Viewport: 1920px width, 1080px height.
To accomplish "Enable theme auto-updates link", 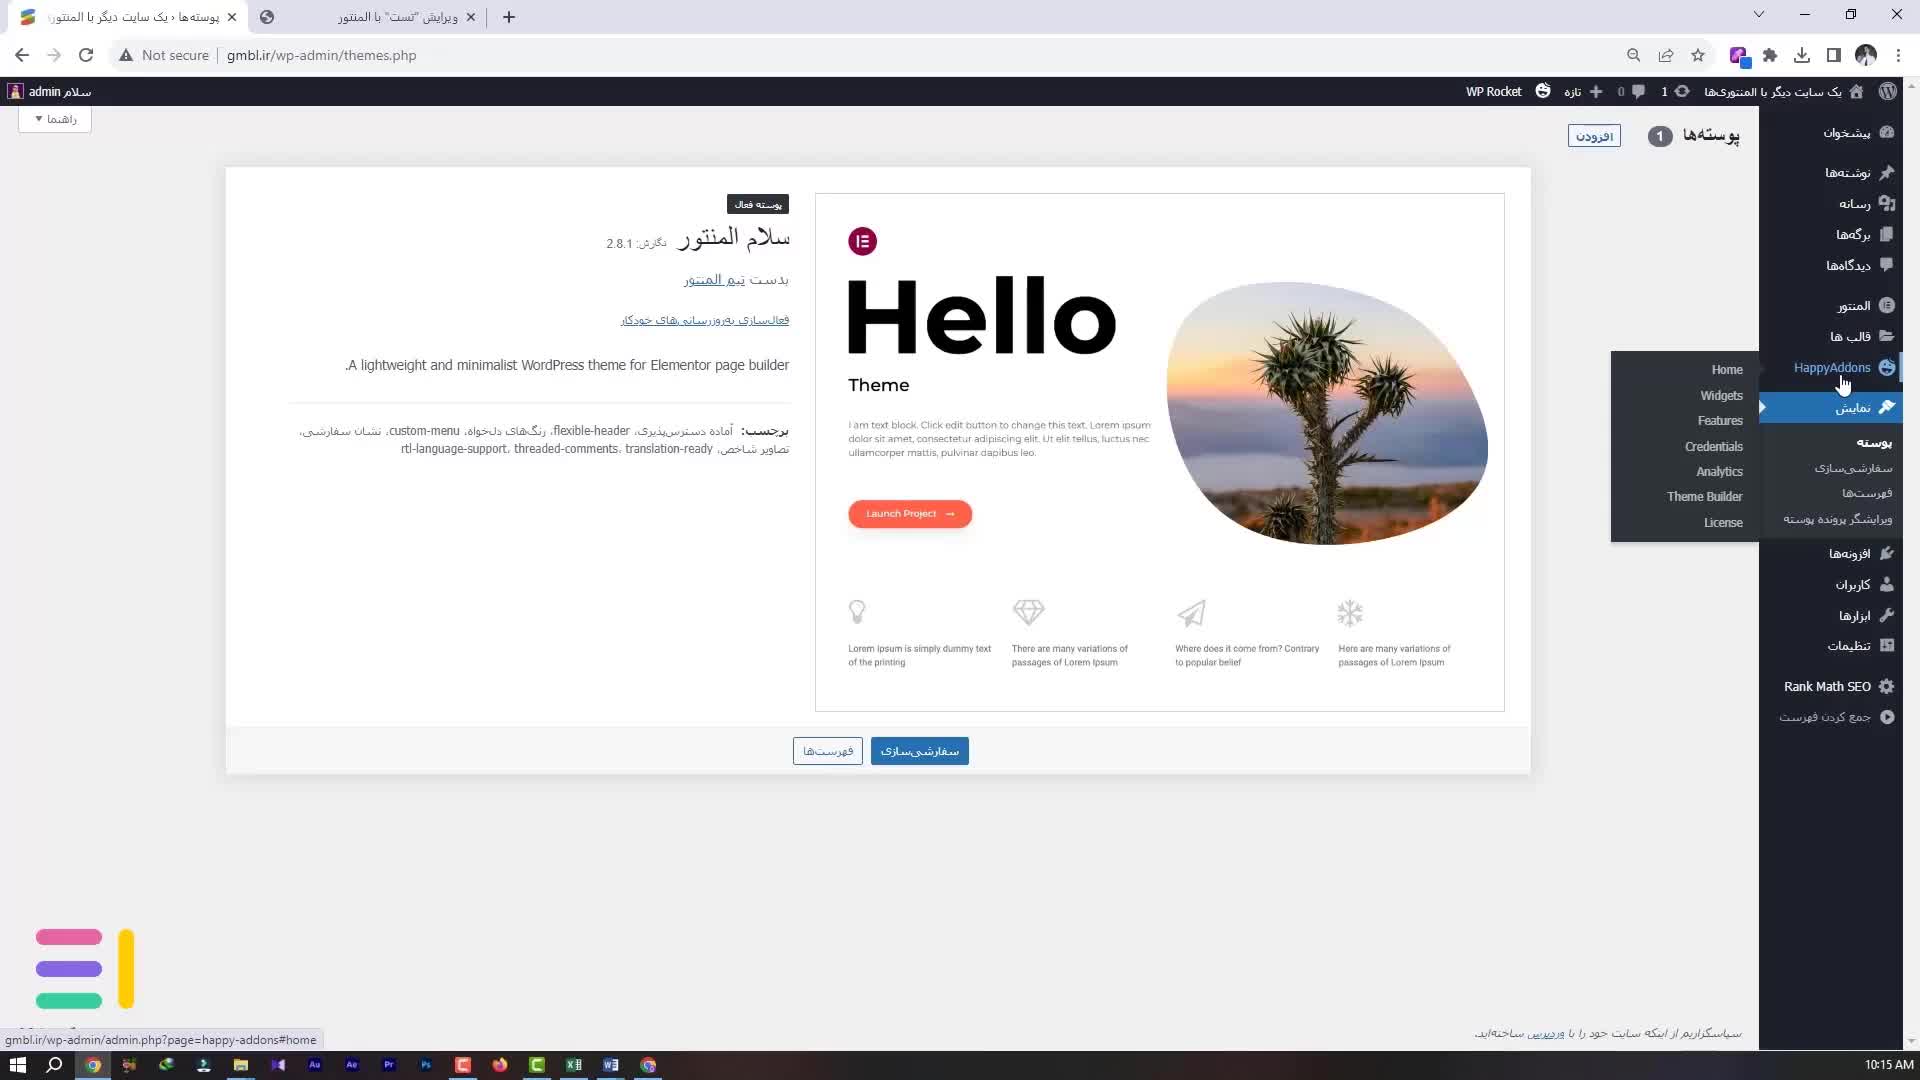I will point(705,320).
